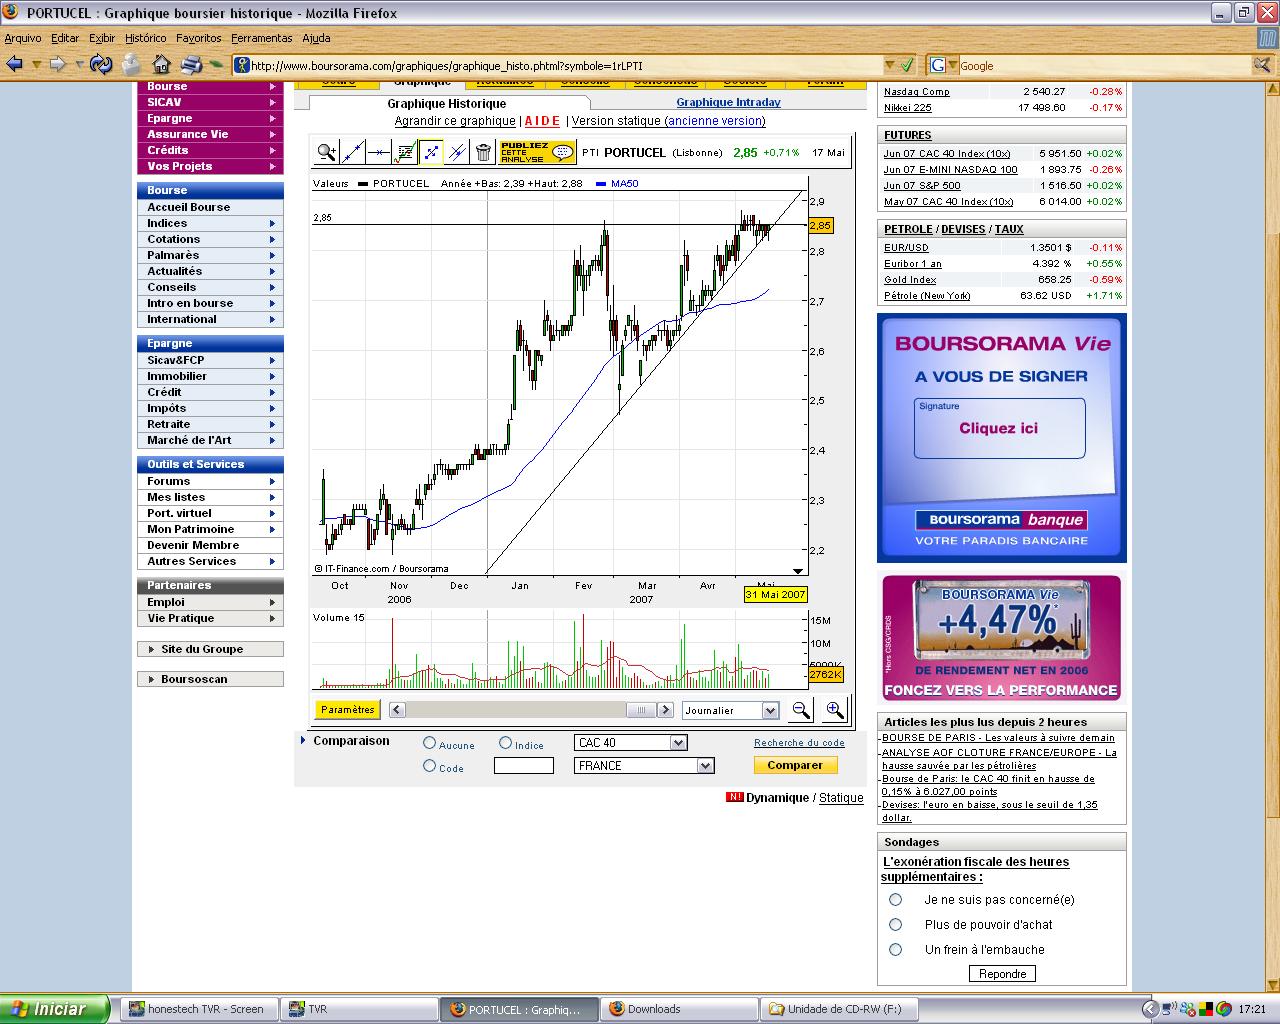
Task: Open the Arquivo menu
Action: (23, 38)
